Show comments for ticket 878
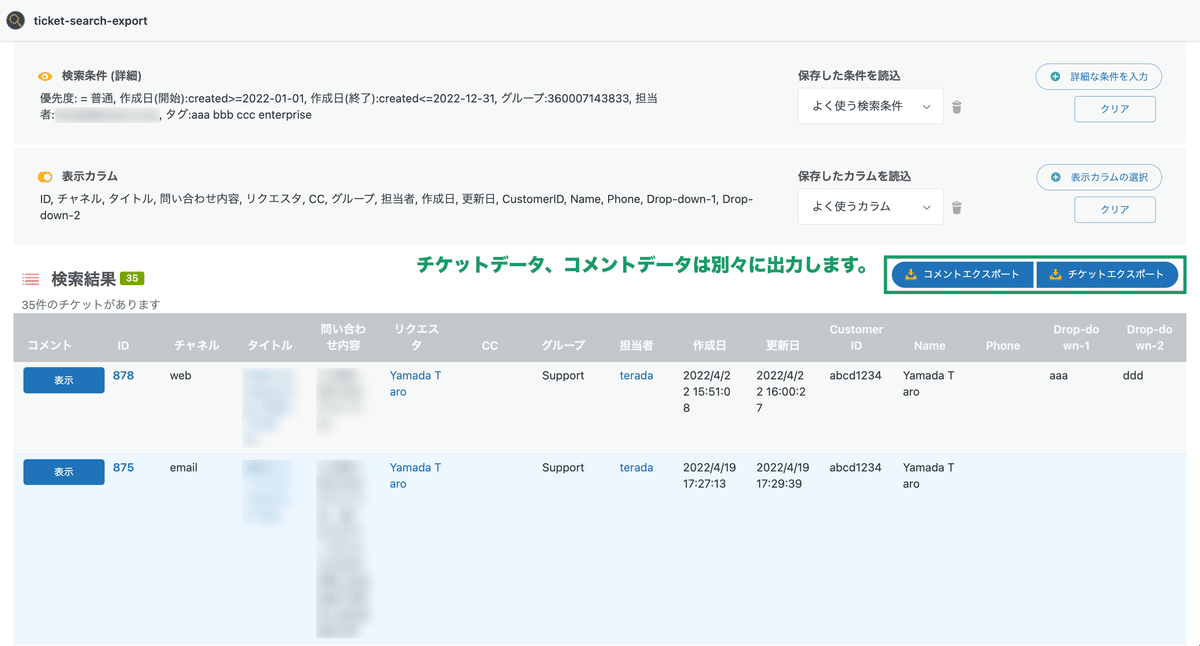 pos(63,380)
